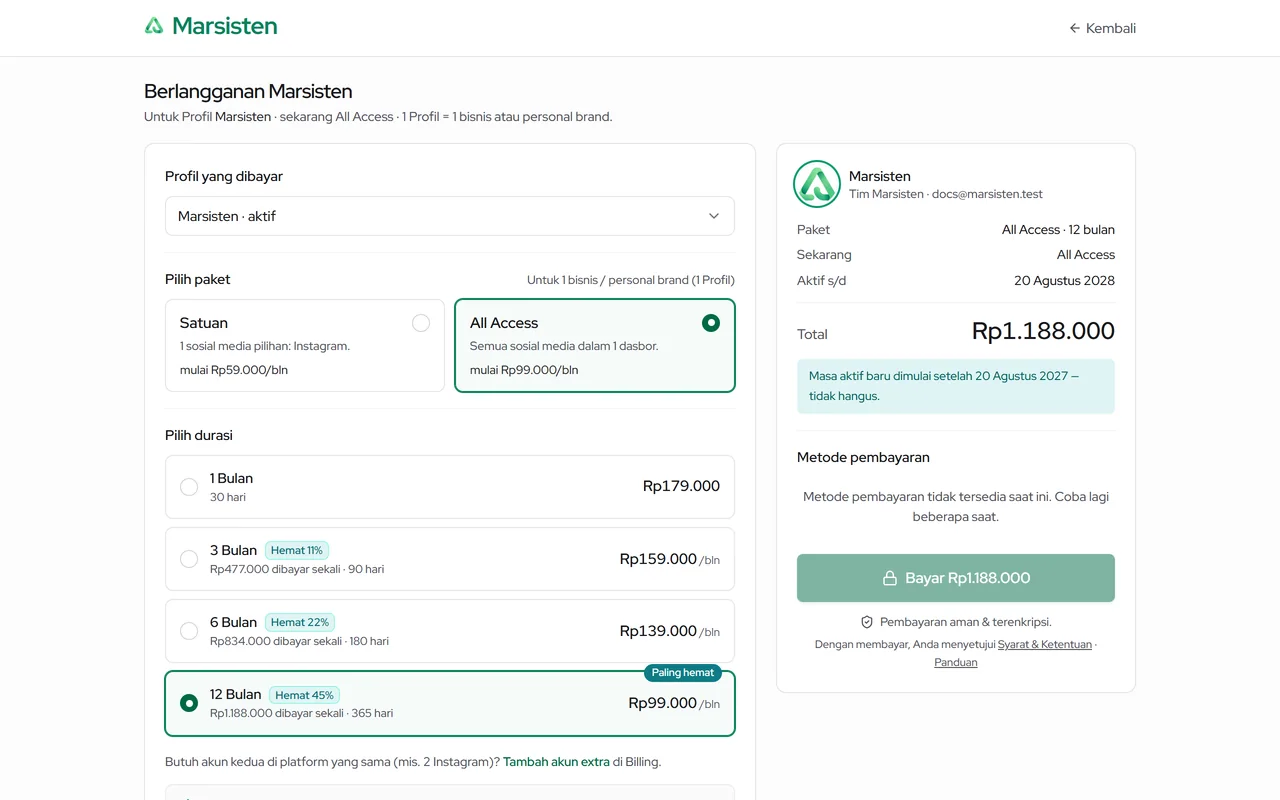This screenshot has height=800, width=1280.
Task: Click the Hemat 22% badge
Action: pos(300,622)
